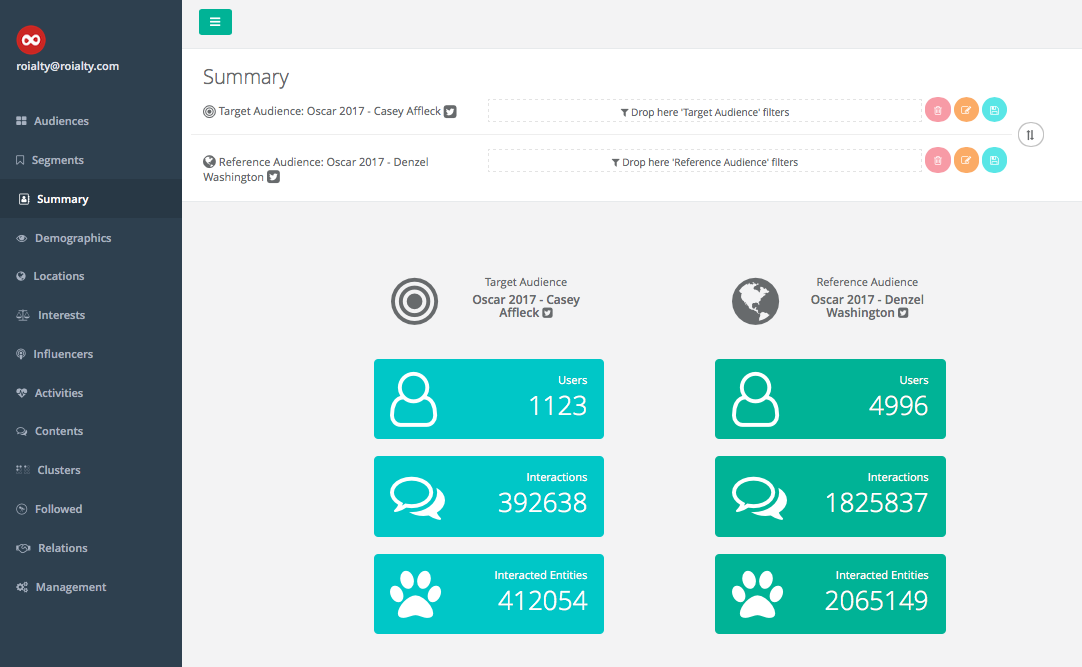This screenshot has width=1082, height=667.
Task: Click the Summary profile icon in sidebar
Action: [x=24, y=199]
